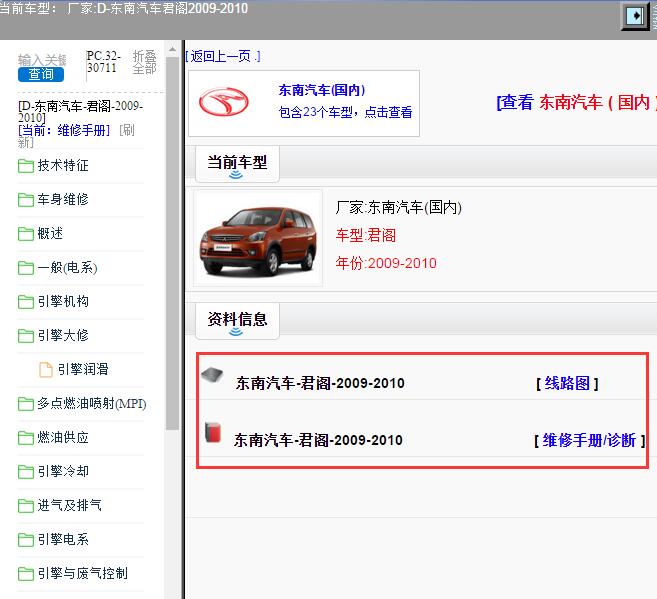Select the 当前车型 tab
657x599 pixels.
[x=237, y=164]
